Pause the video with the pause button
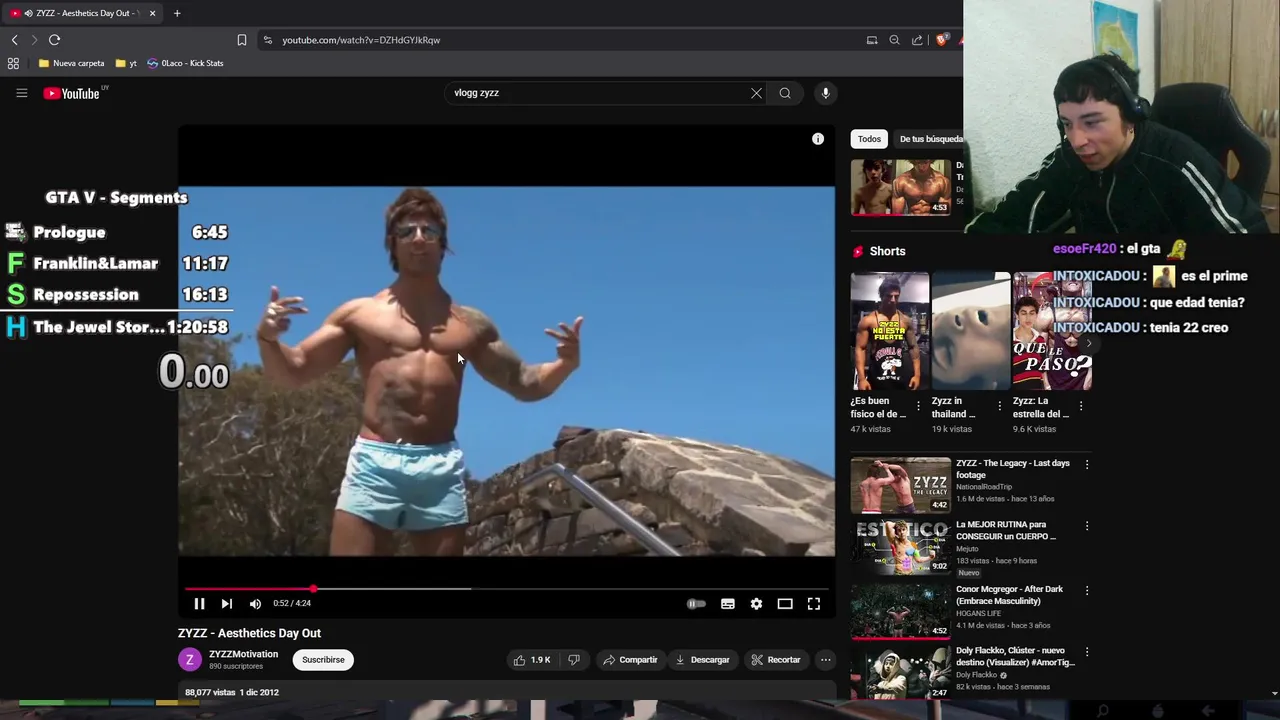 point(199,603)
